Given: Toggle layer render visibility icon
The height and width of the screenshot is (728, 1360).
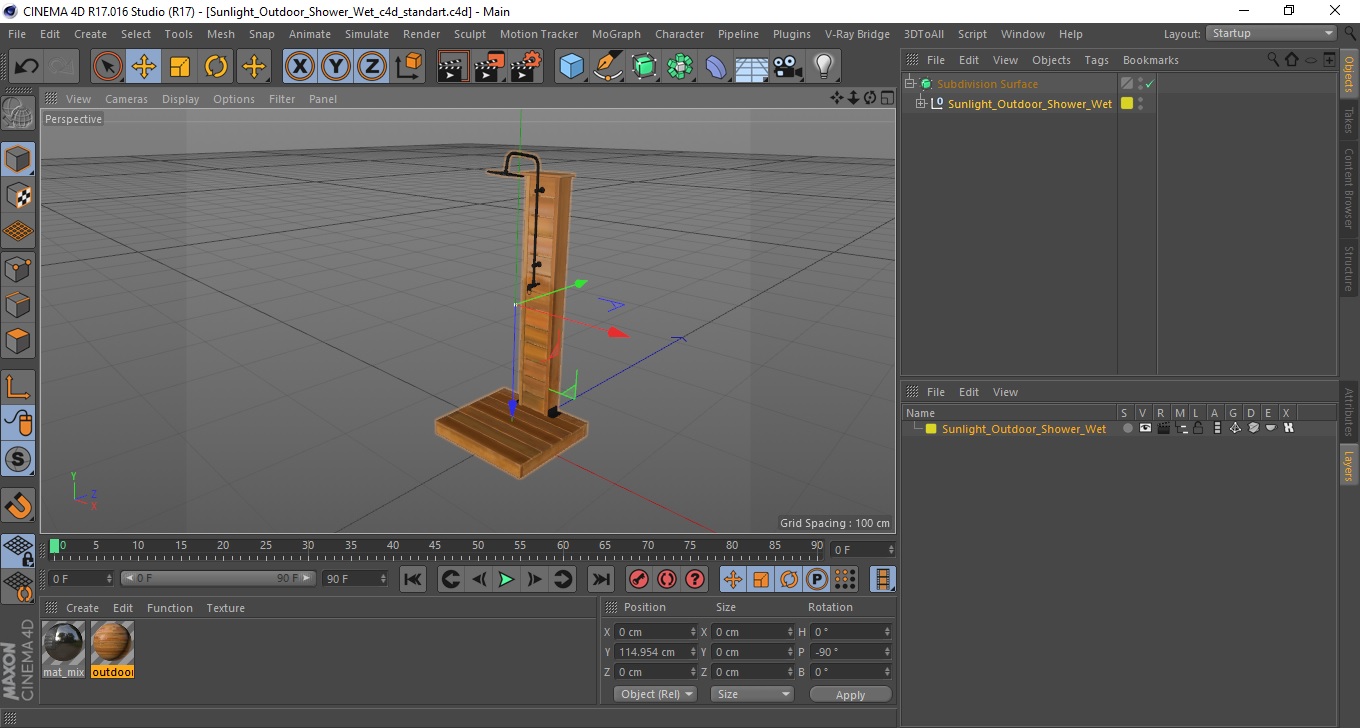Looking at the screenshot, I should tap(1163, 428).
